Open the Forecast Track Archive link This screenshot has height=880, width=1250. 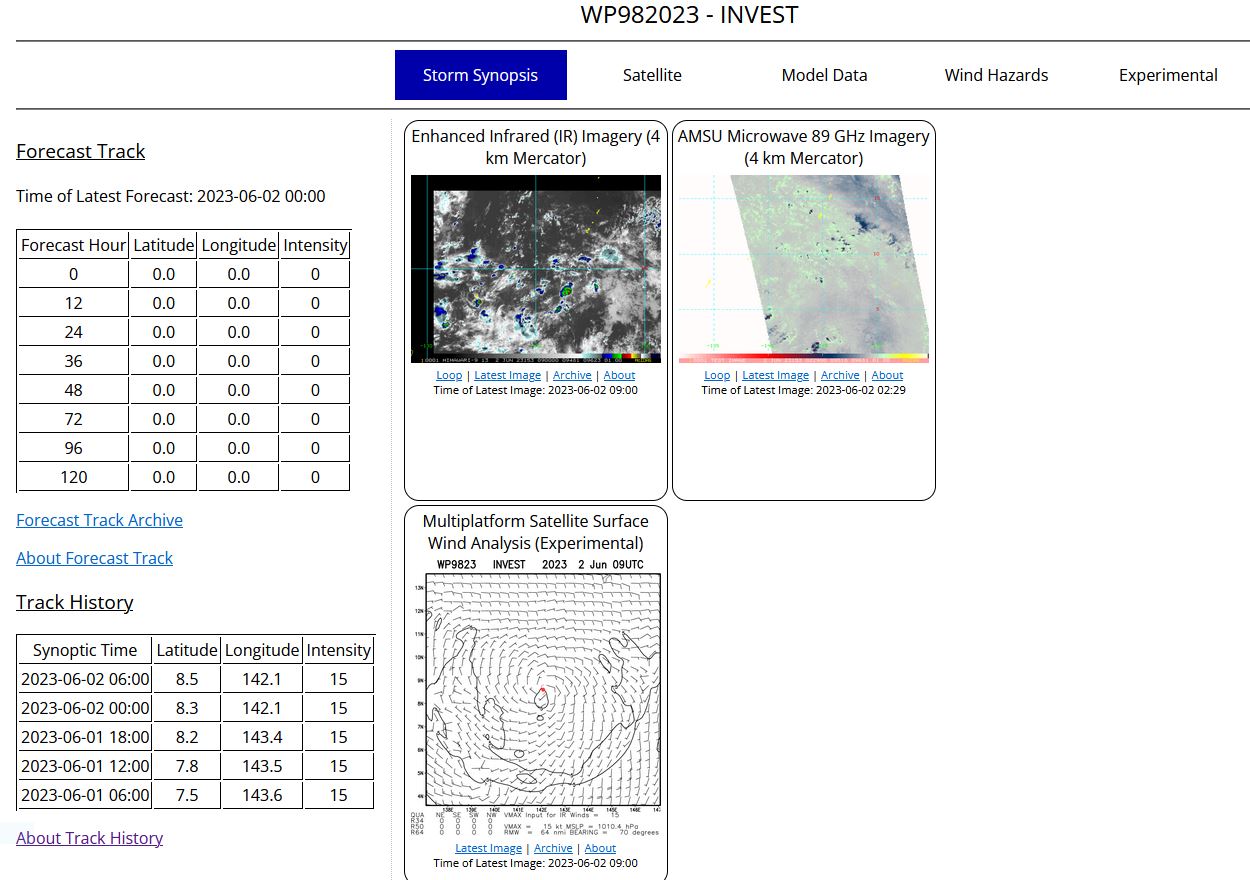click(99, 520)
